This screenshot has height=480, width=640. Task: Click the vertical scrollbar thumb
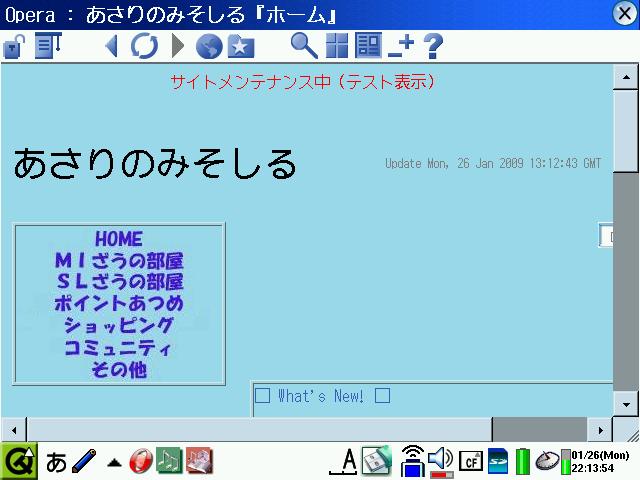626,131
